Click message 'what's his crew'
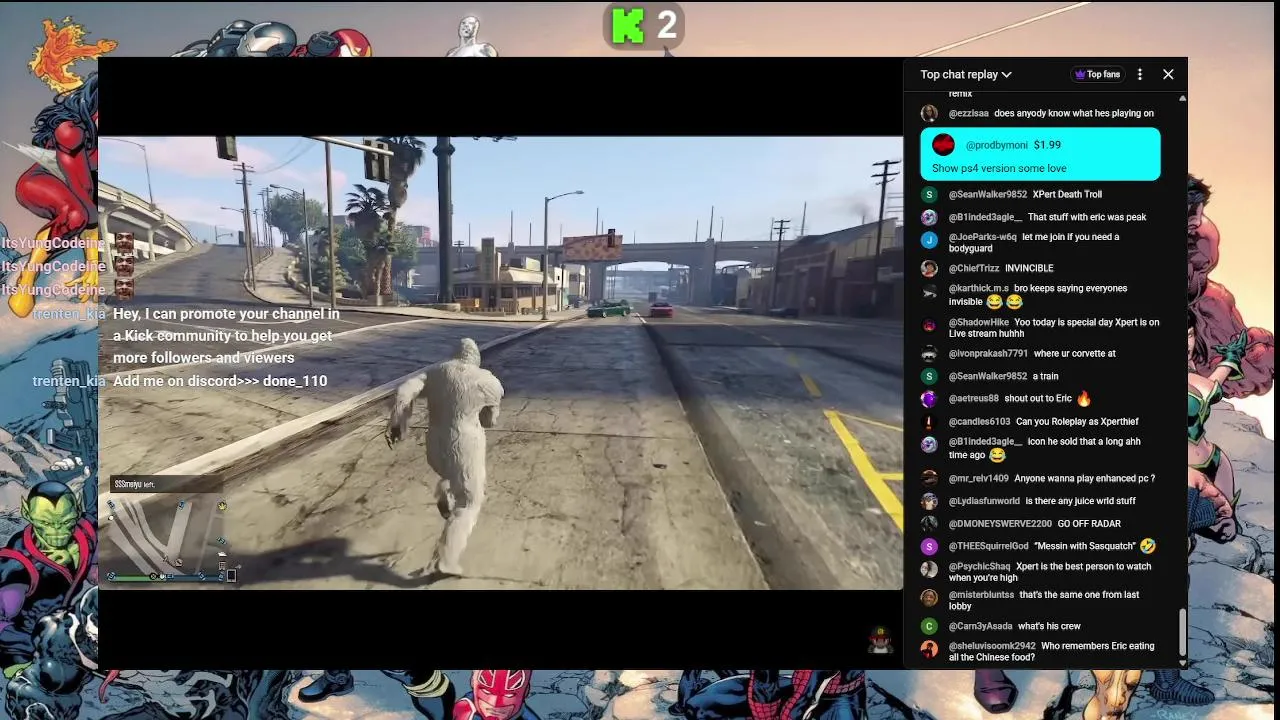 click(x=1049, y=626)
